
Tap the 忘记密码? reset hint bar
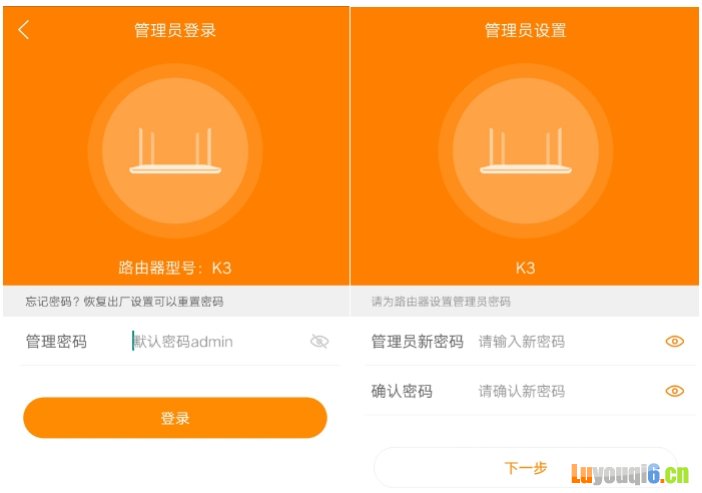(176, 301)
